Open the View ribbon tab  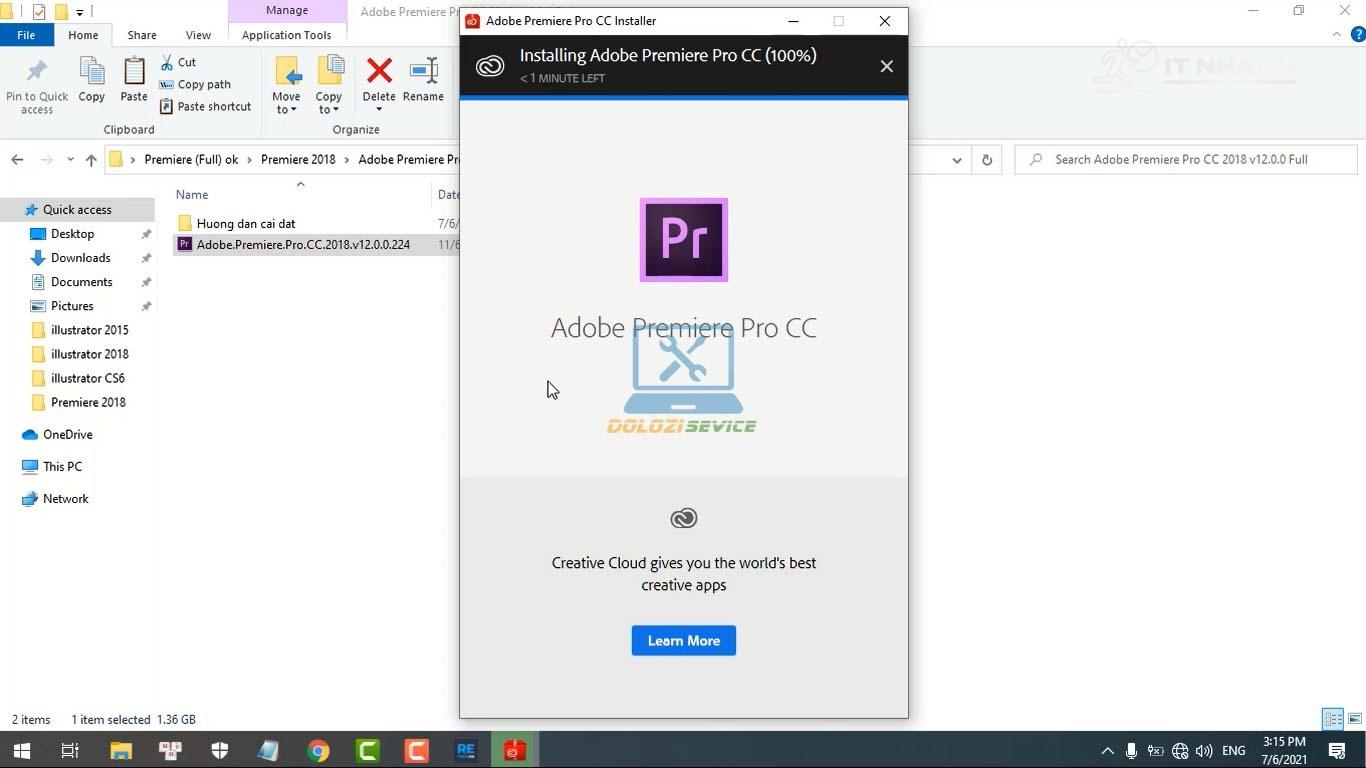[198, 35]
